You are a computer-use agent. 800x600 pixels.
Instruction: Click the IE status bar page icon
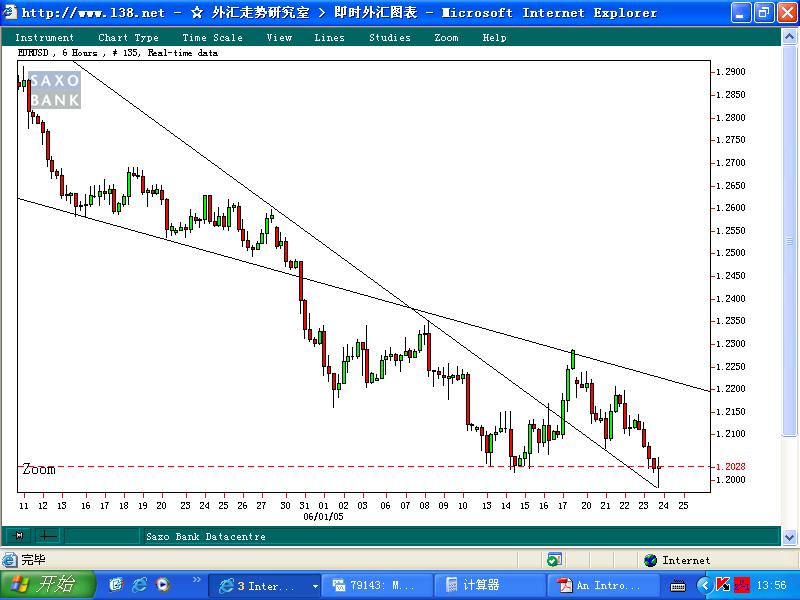9,560
